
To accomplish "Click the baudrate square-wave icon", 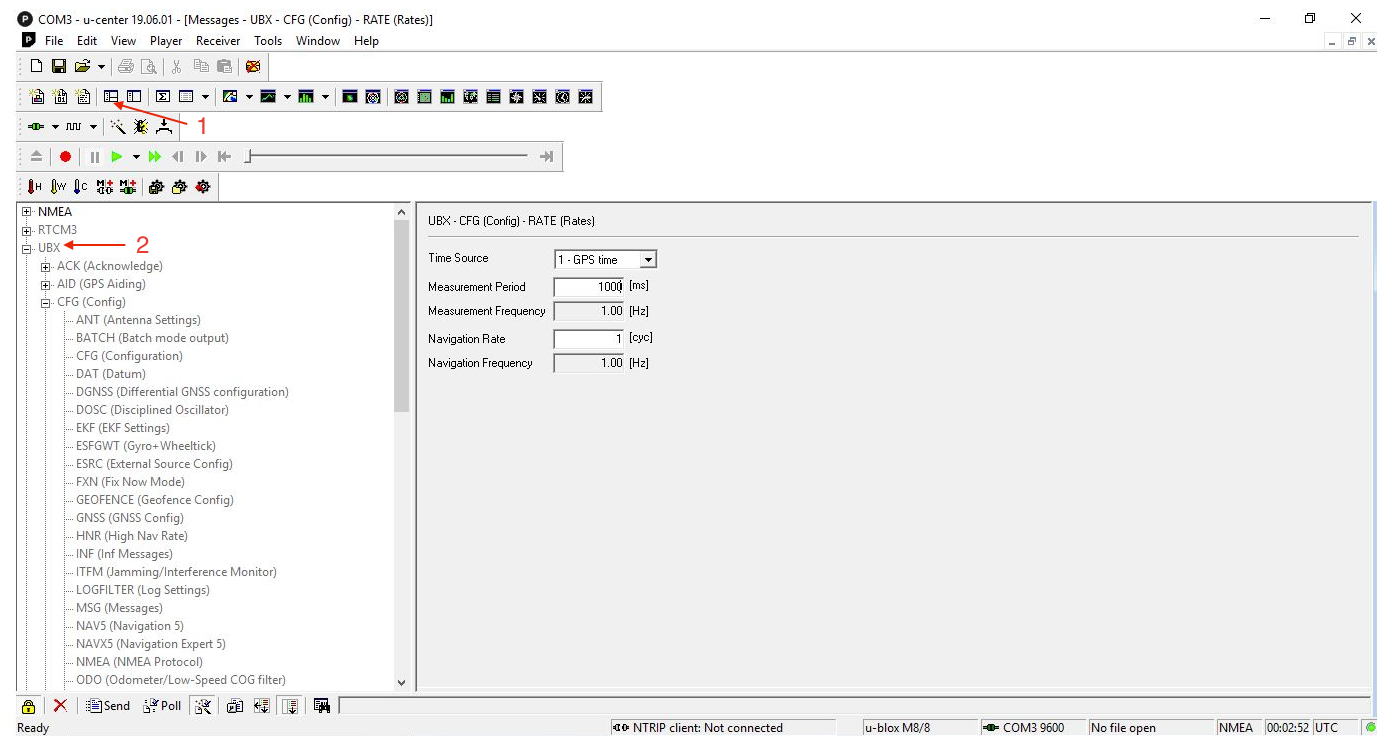I will coord(74,127).
